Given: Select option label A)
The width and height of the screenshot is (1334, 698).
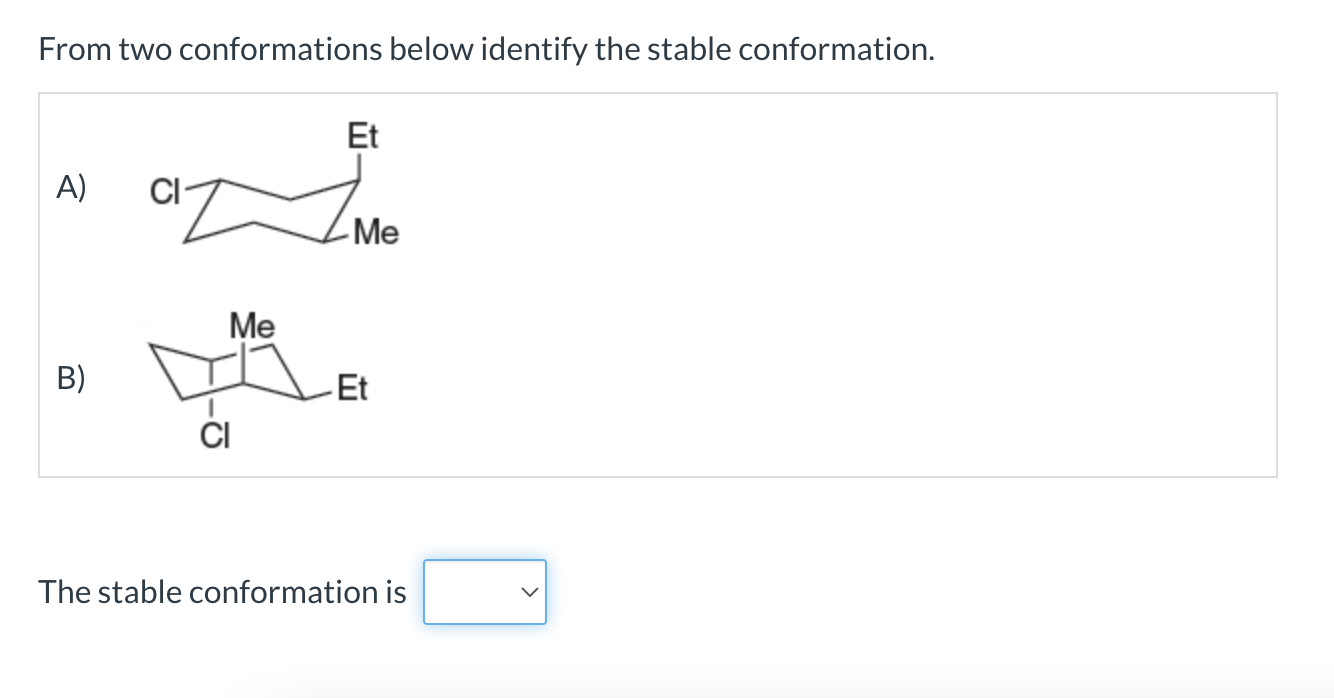Looking at the screenshot, I should 71,186.
